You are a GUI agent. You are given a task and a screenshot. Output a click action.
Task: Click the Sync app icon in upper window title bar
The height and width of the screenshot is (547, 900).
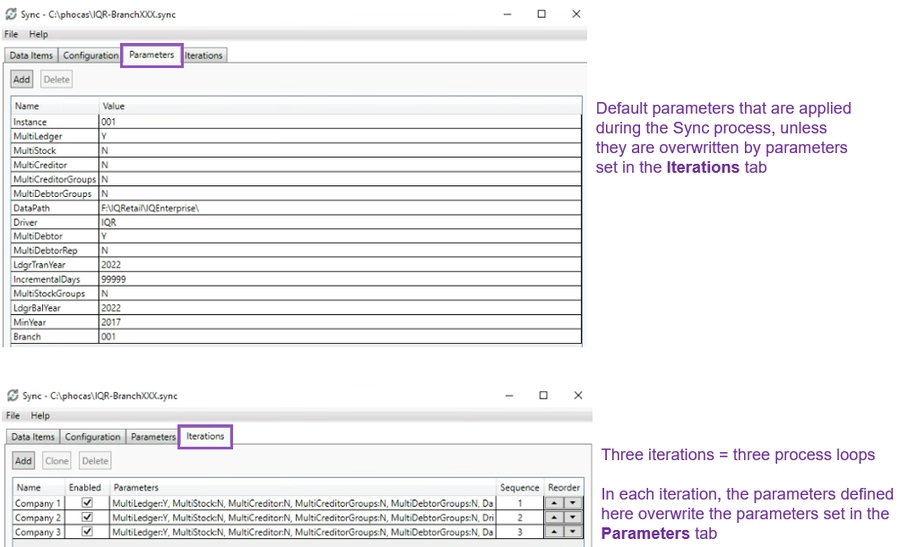[12, 15]
